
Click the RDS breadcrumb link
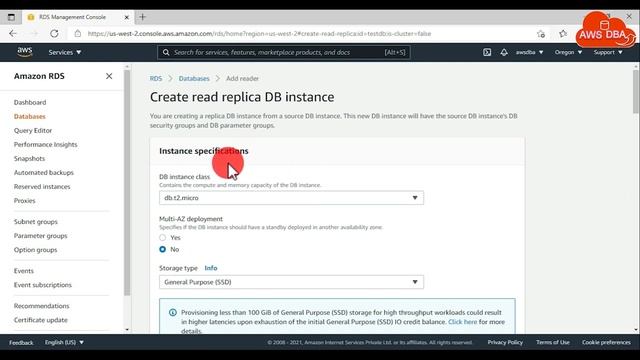156,78
